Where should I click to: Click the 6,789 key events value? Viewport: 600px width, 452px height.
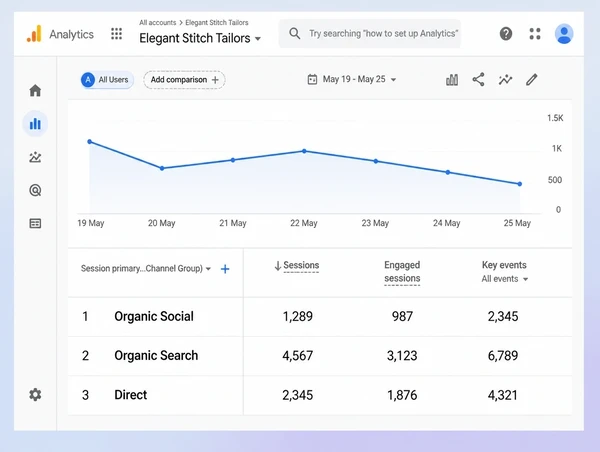[x=503, y=356]
